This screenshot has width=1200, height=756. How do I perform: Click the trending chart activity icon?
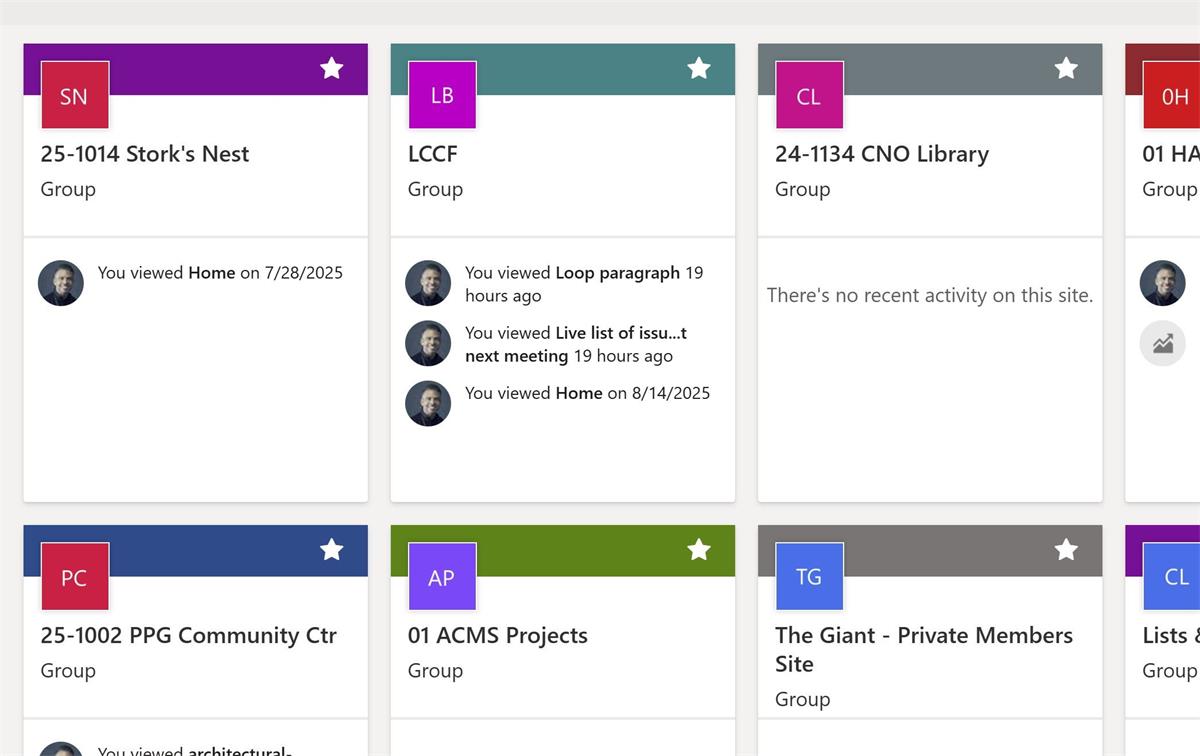tap(1163, 344)
